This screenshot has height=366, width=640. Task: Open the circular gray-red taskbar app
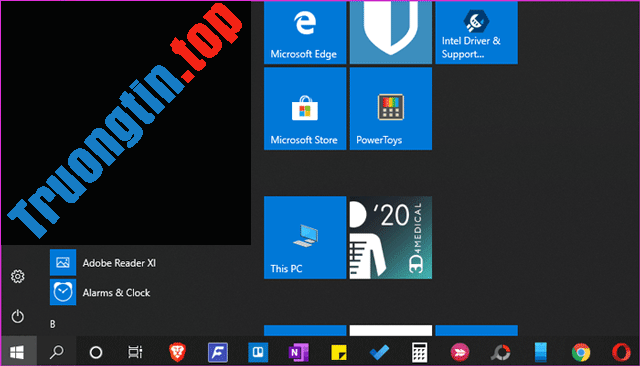500,352
